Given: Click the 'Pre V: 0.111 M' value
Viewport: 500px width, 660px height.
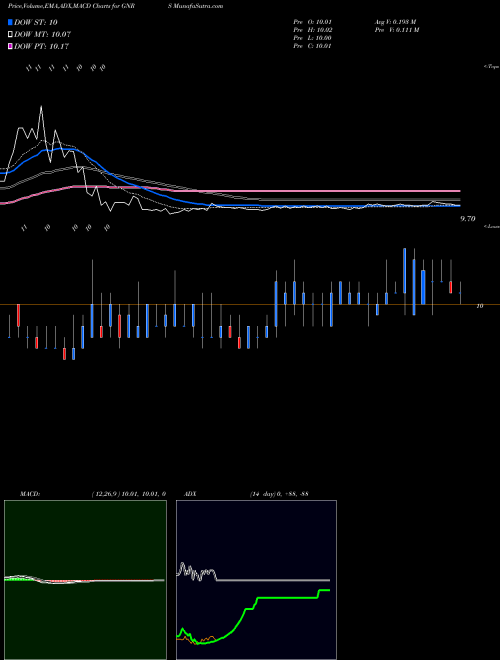Looking at the screenshot, I should pos(396,30).
